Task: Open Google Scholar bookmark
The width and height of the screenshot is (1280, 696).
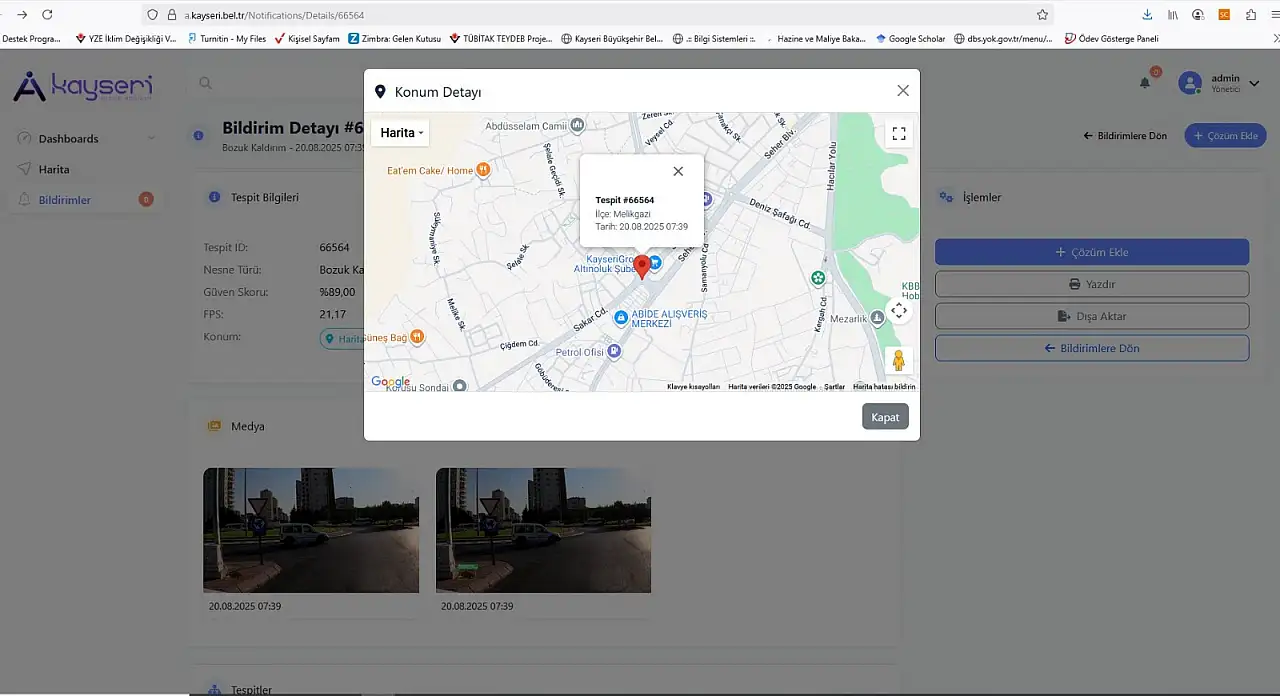Action: point(910,39)
